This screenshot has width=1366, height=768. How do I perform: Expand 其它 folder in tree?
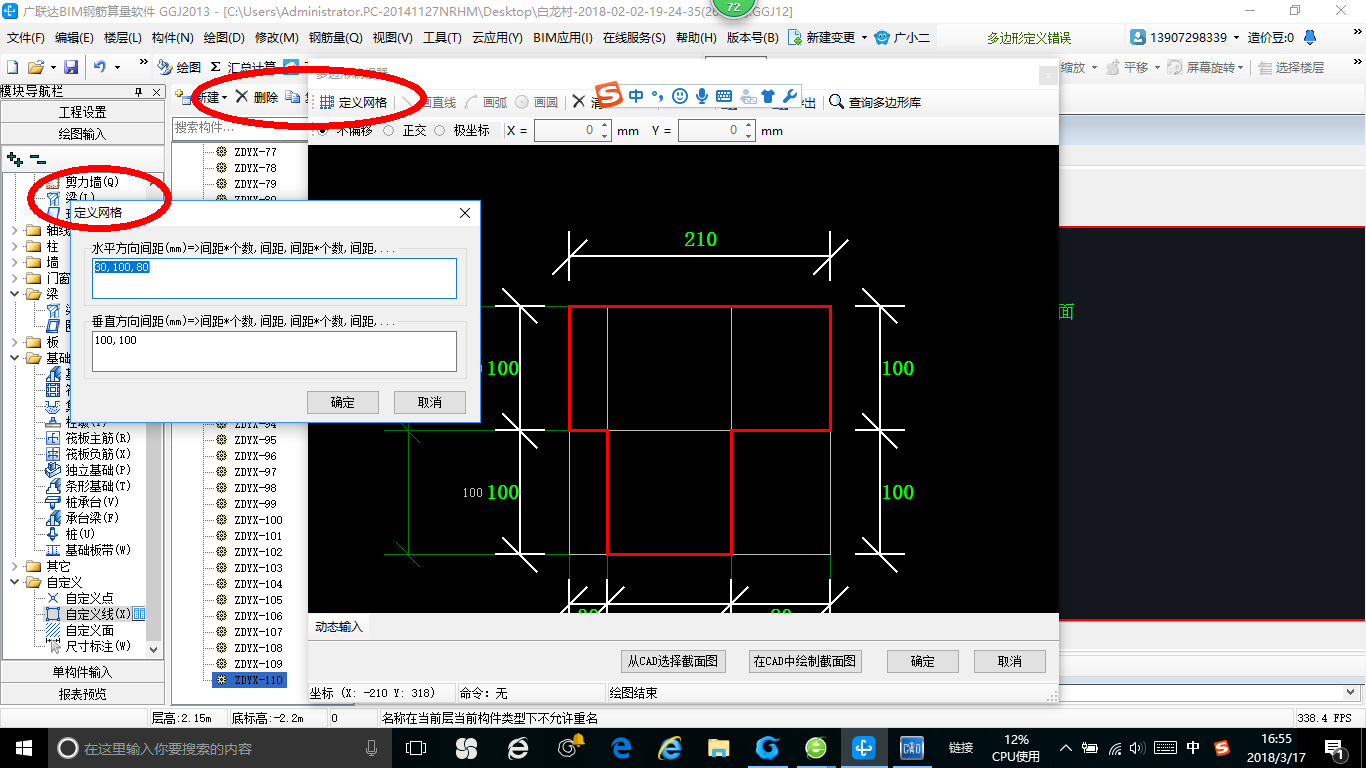pyautogui.click(x=14, y=566)
